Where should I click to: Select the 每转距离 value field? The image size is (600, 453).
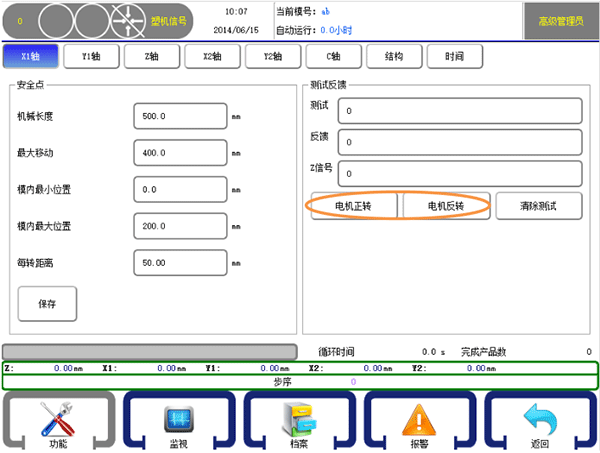[180, 262]
